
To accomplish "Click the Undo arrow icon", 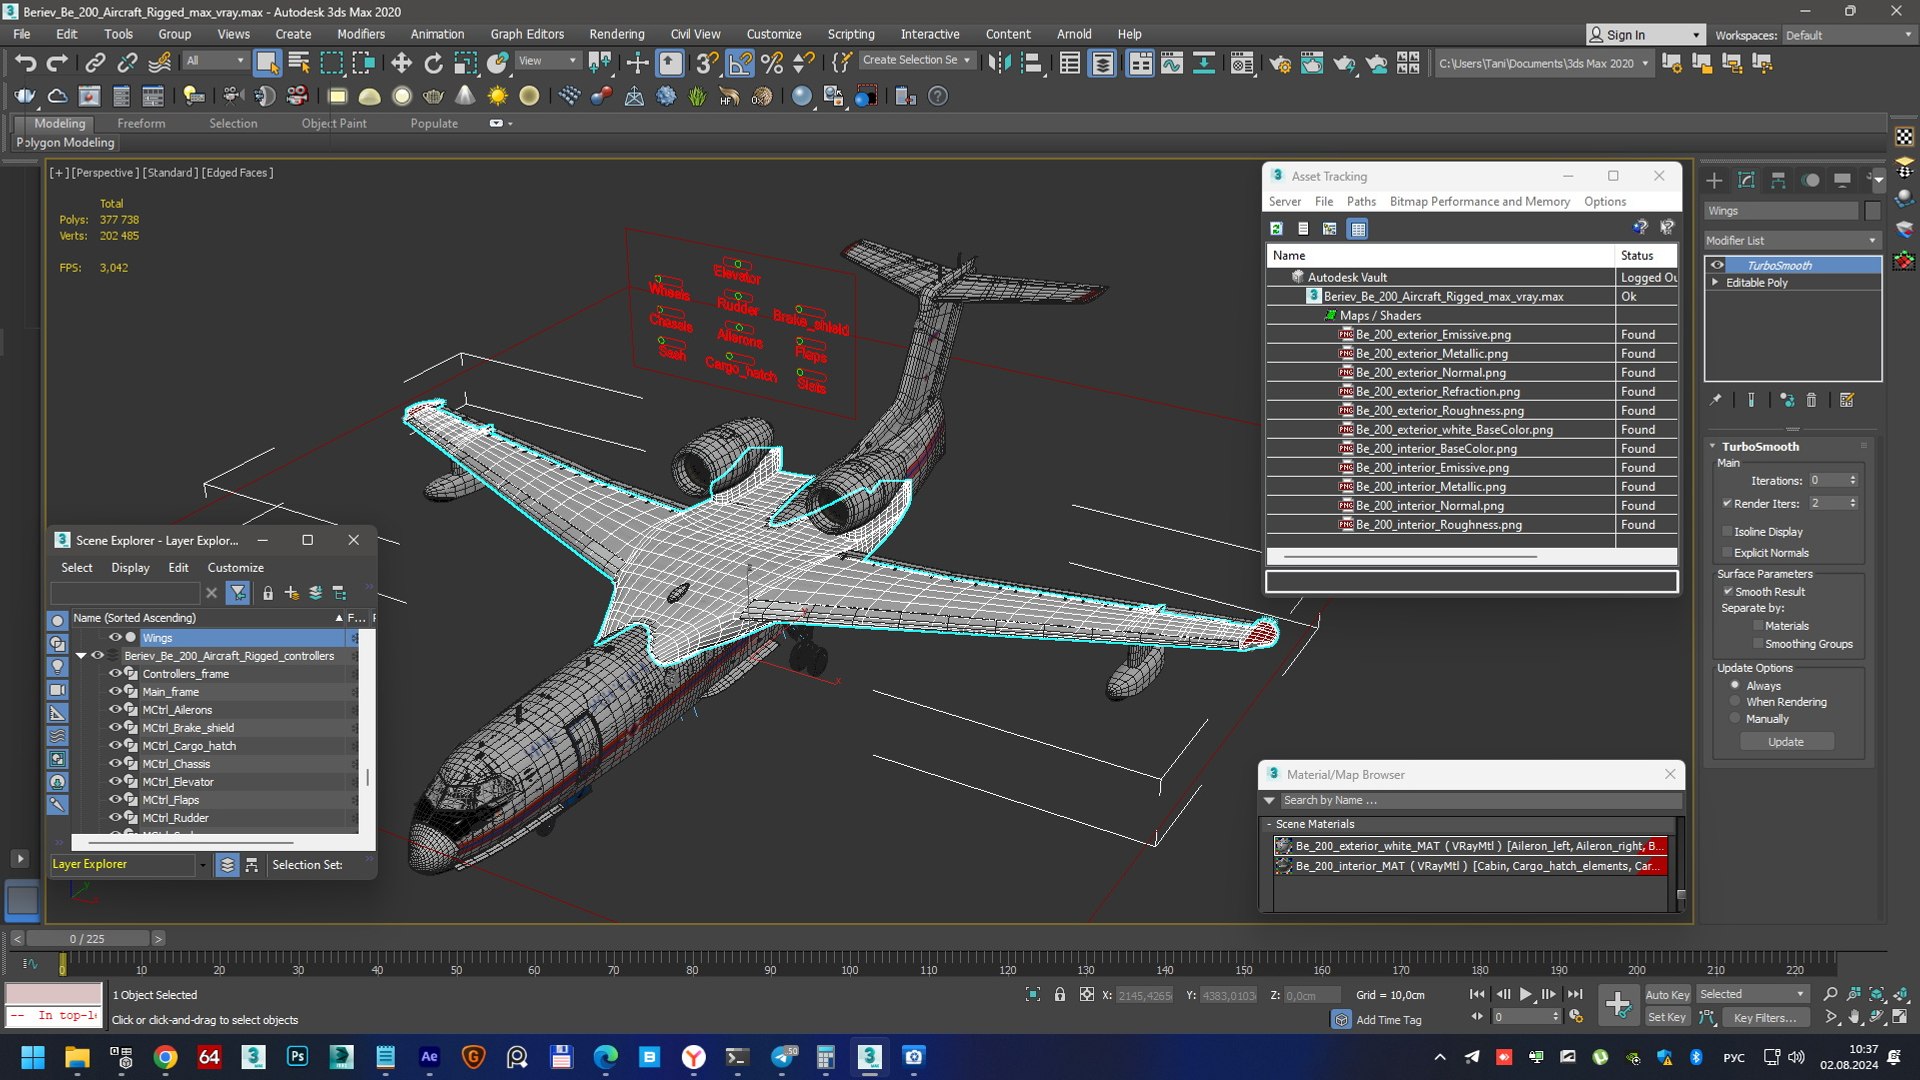I will point(25,63).
